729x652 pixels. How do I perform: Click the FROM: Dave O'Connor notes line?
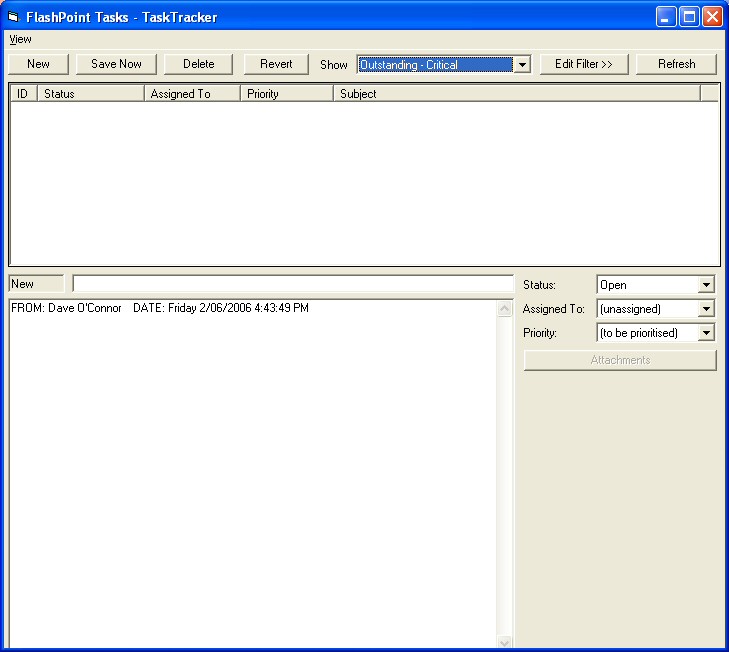159,308
